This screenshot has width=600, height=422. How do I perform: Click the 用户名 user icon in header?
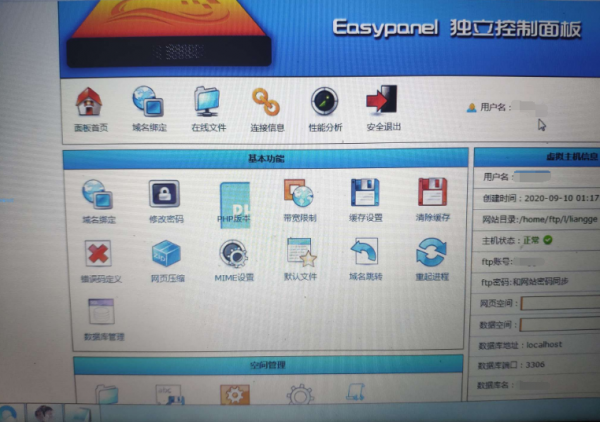pyautogui.click(x=471, y=108)
